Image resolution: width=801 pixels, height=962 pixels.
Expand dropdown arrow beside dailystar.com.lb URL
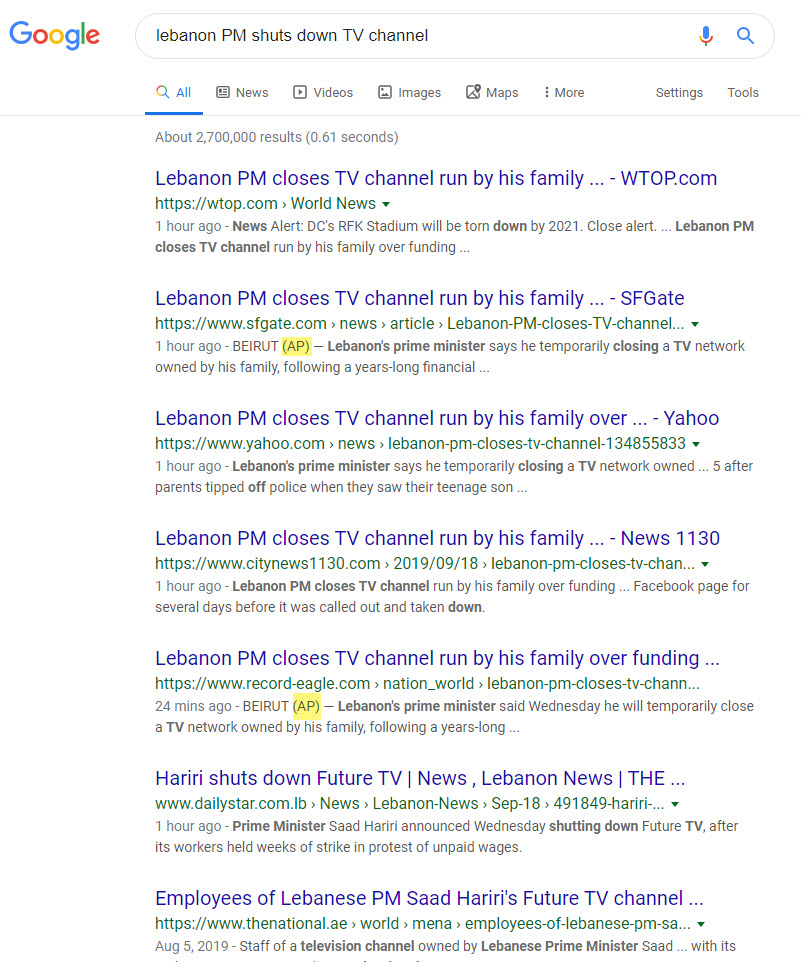[x=676, y=804]
